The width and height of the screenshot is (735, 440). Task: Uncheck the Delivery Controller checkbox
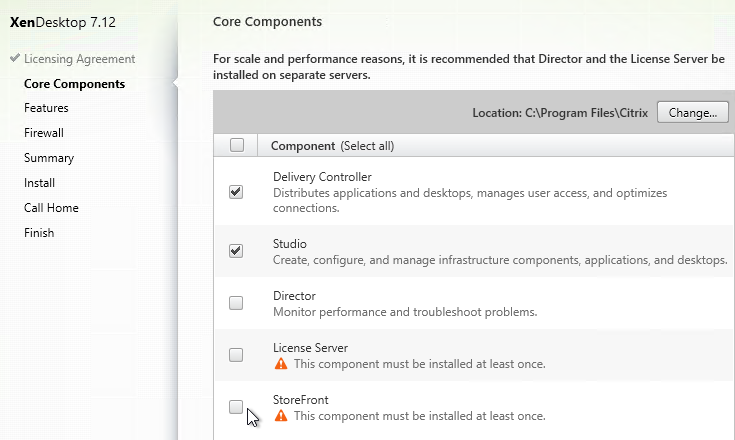pos(236,192)
